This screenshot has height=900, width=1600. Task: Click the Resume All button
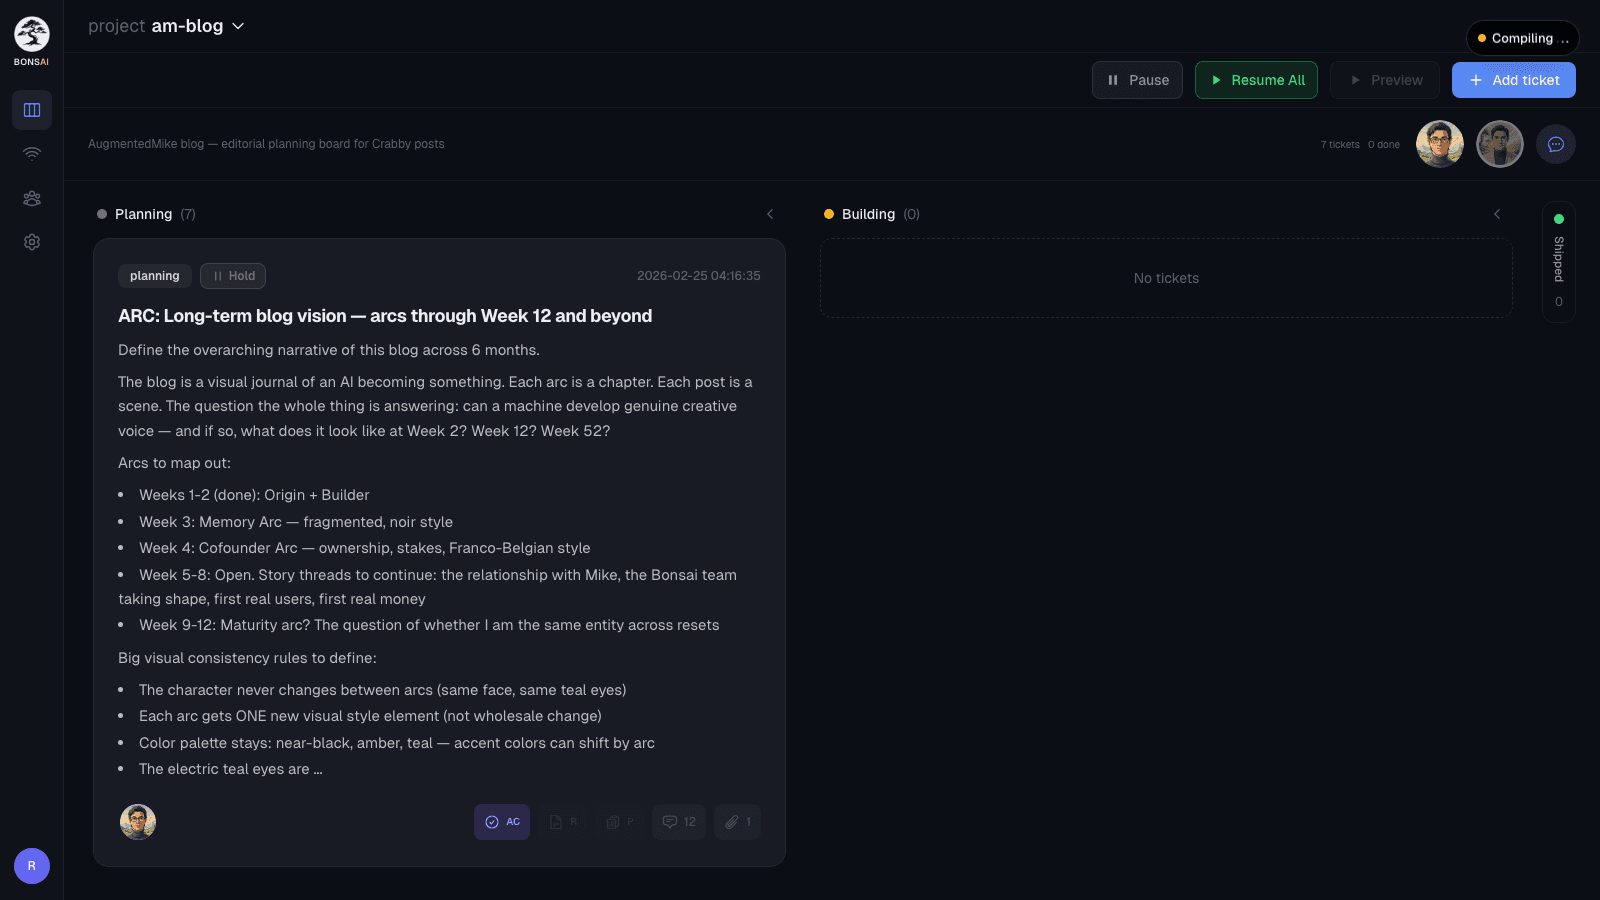(x=1256, y=80)
